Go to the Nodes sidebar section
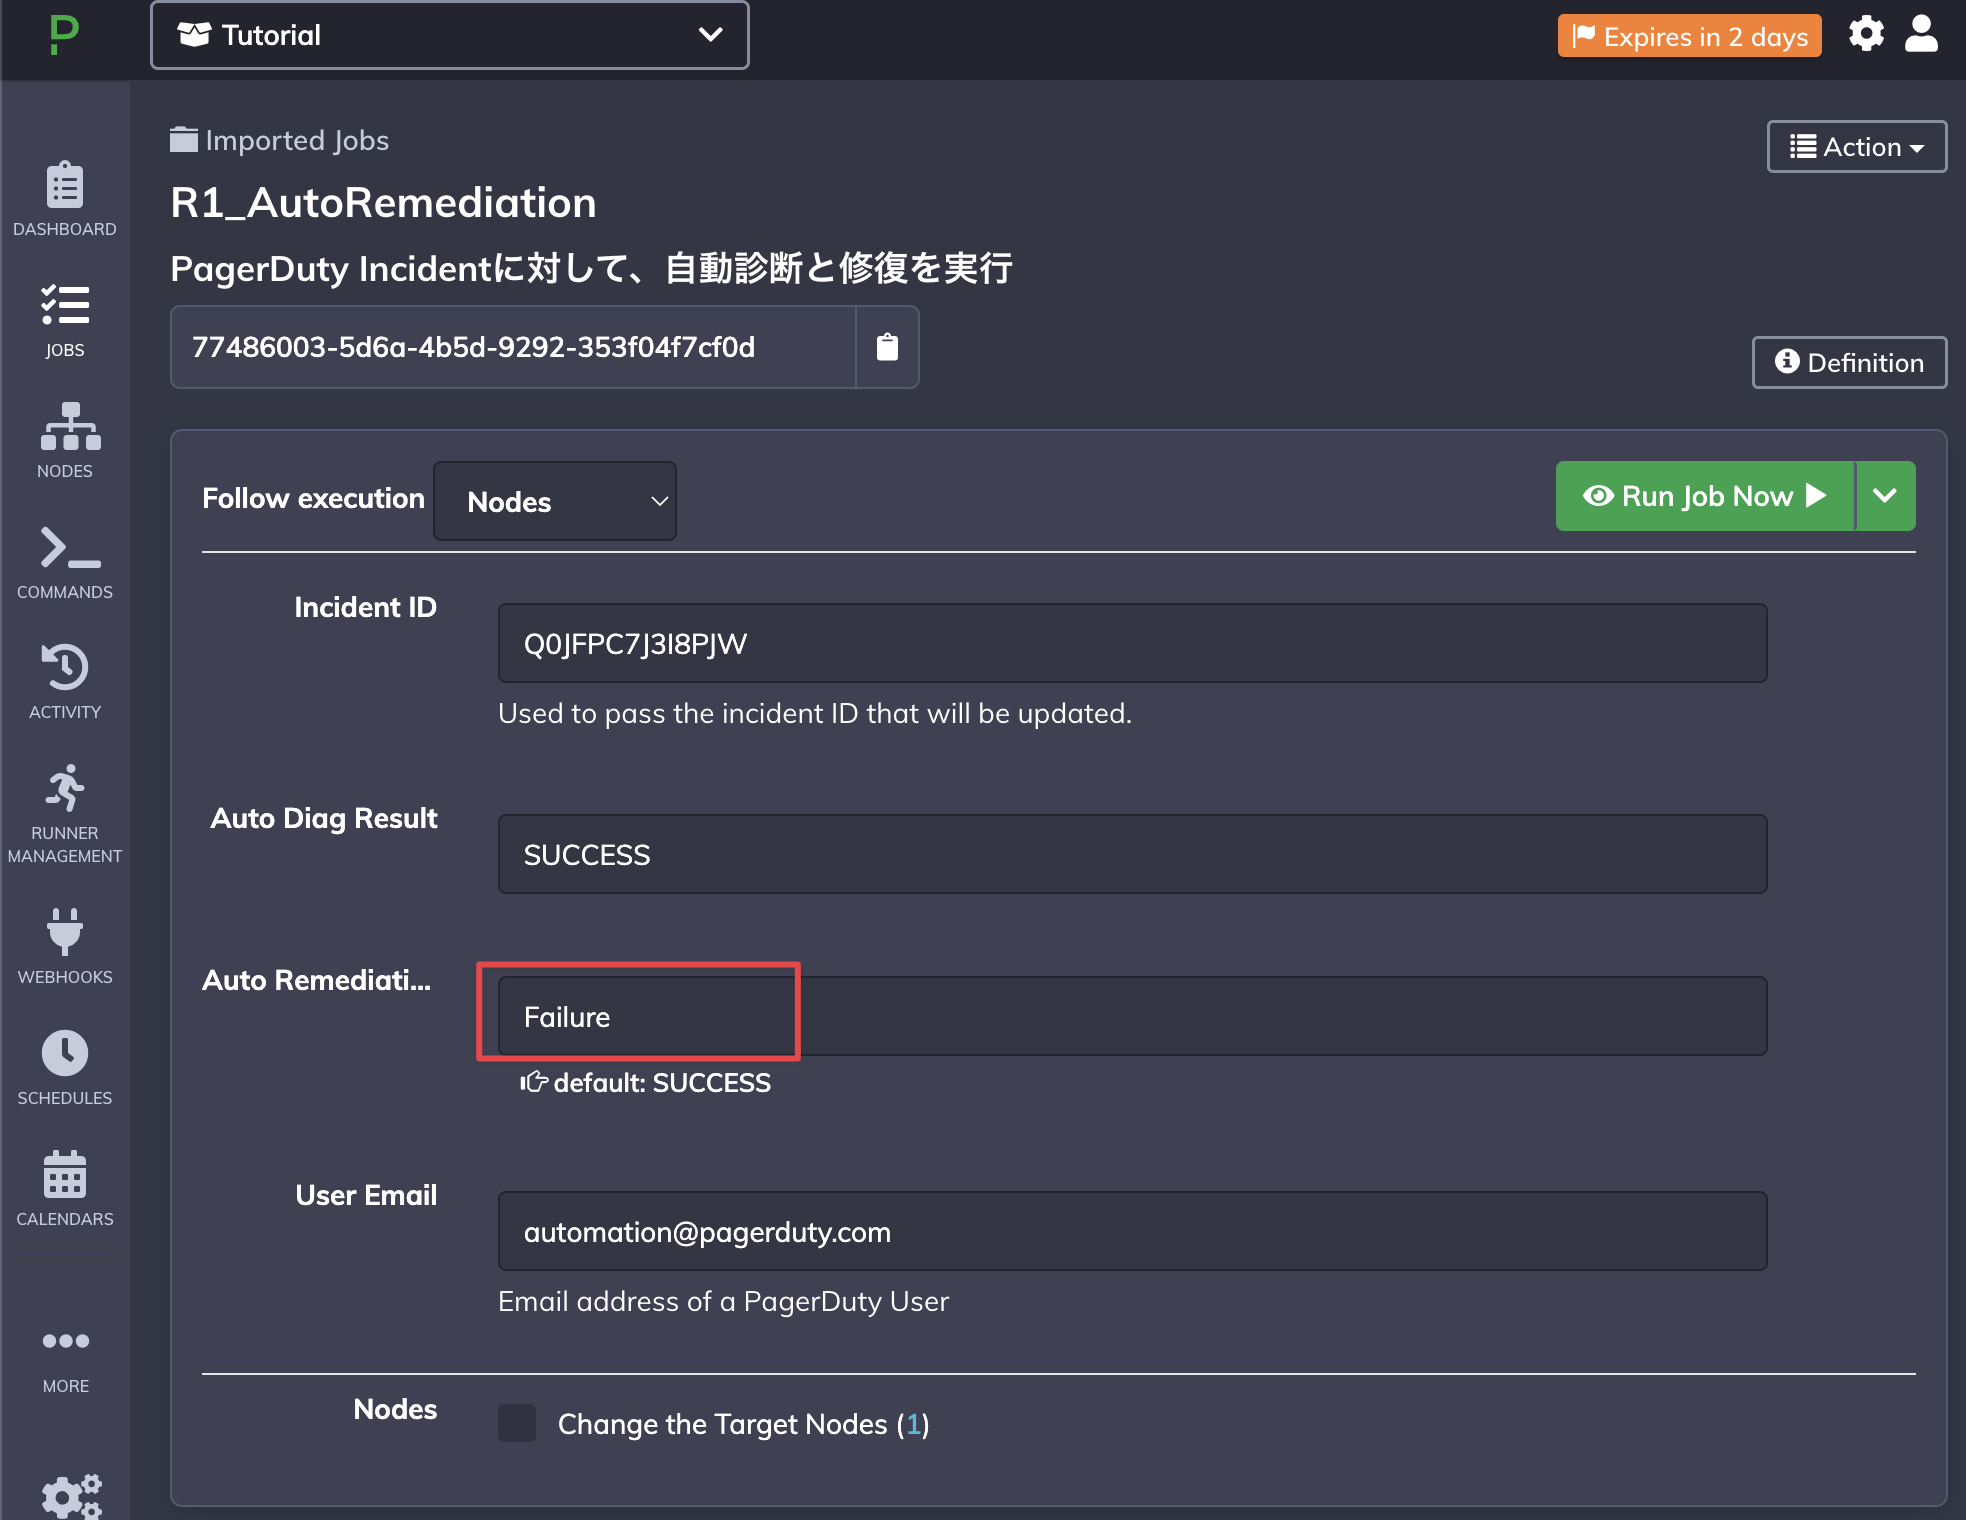 coord(65,441)
